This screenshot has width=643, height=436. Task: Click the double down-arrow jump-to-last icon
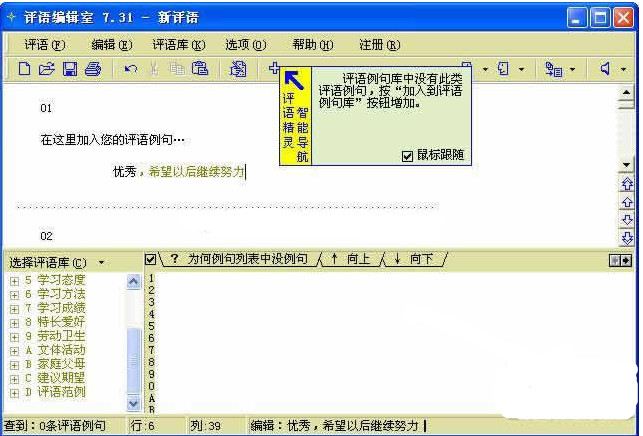(627, 238)
